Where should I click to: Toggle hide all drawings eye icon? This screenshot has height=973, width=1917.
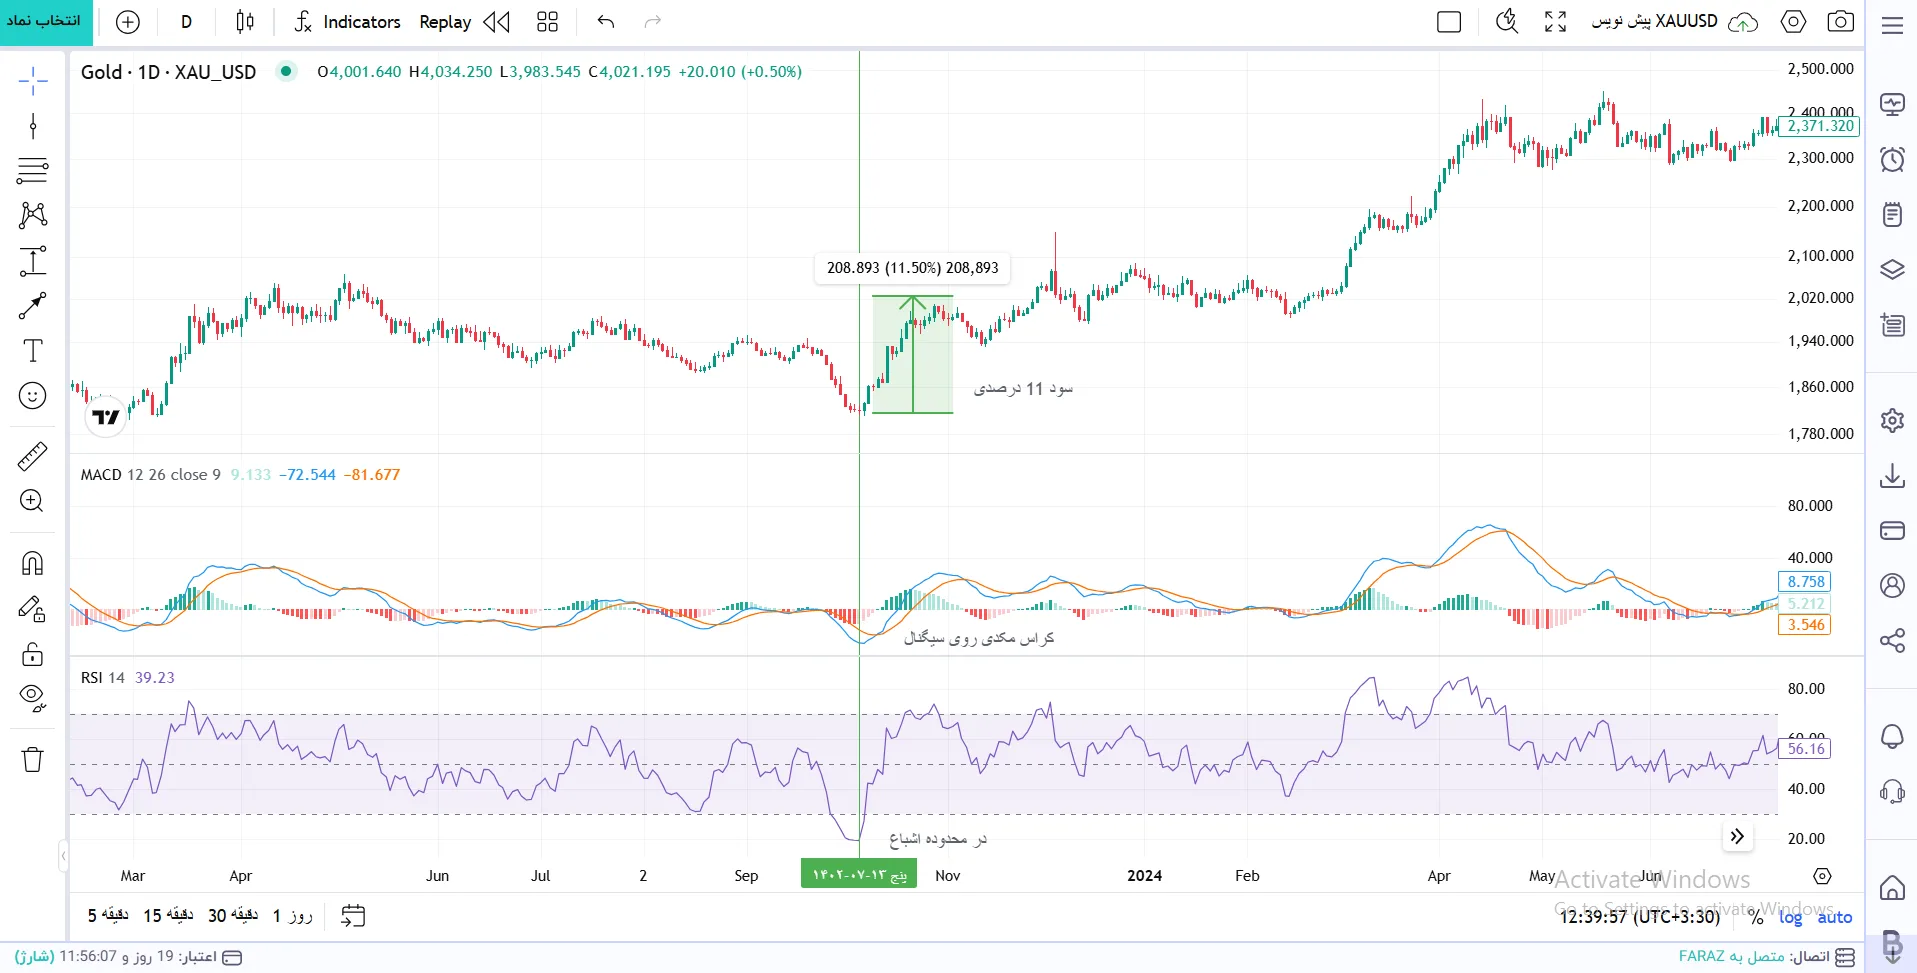(x=32, y=697)
